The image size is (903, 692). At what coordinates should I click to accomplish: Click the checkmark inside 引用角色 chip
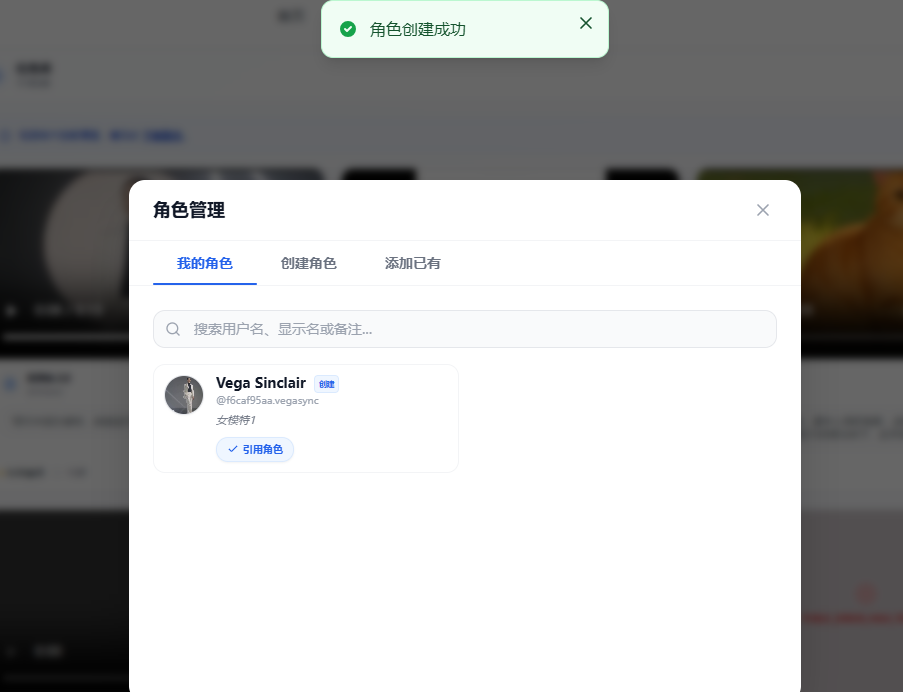coord(232,450)
